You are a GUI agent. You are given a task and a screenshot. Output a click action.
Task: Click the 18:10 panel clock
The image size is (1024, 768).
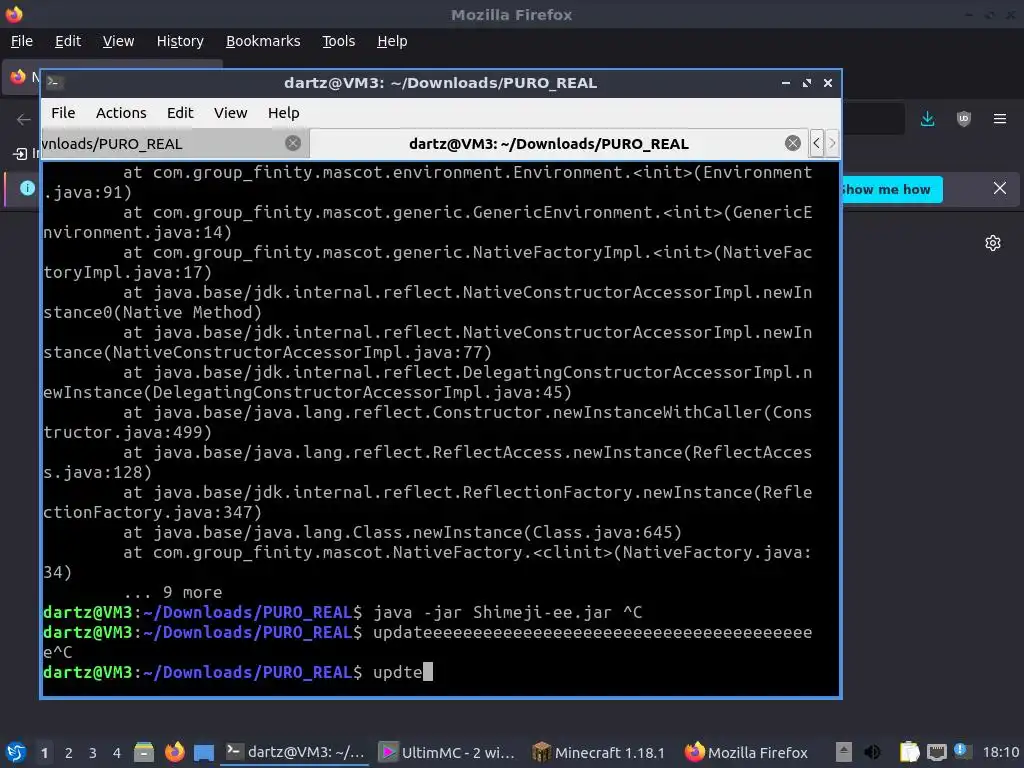tap(1000, 752)
